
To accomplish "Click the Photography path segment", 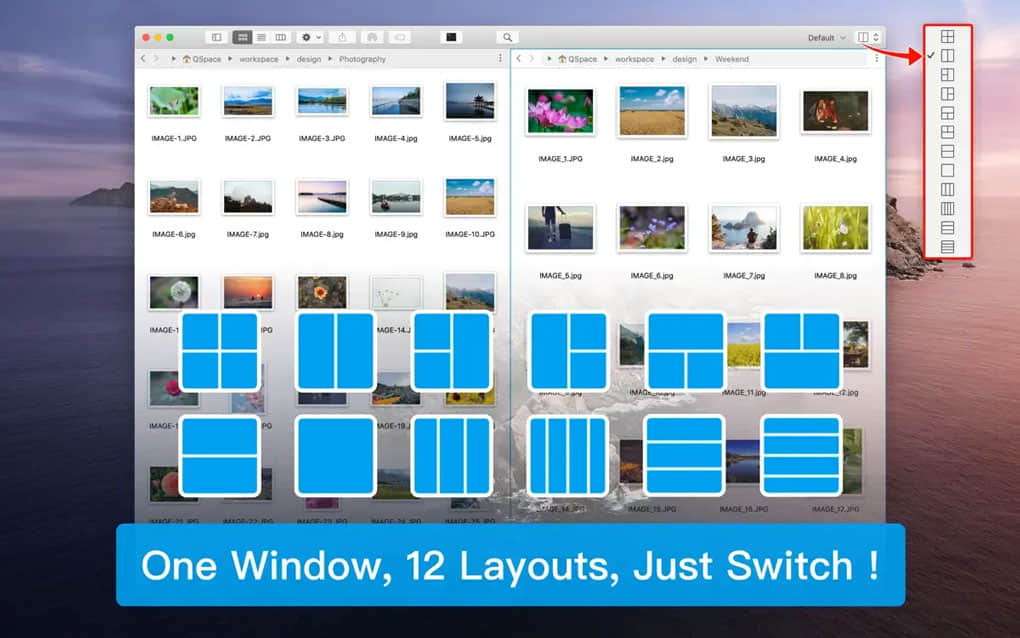I will pyautogui.click(x=362, y=59).
